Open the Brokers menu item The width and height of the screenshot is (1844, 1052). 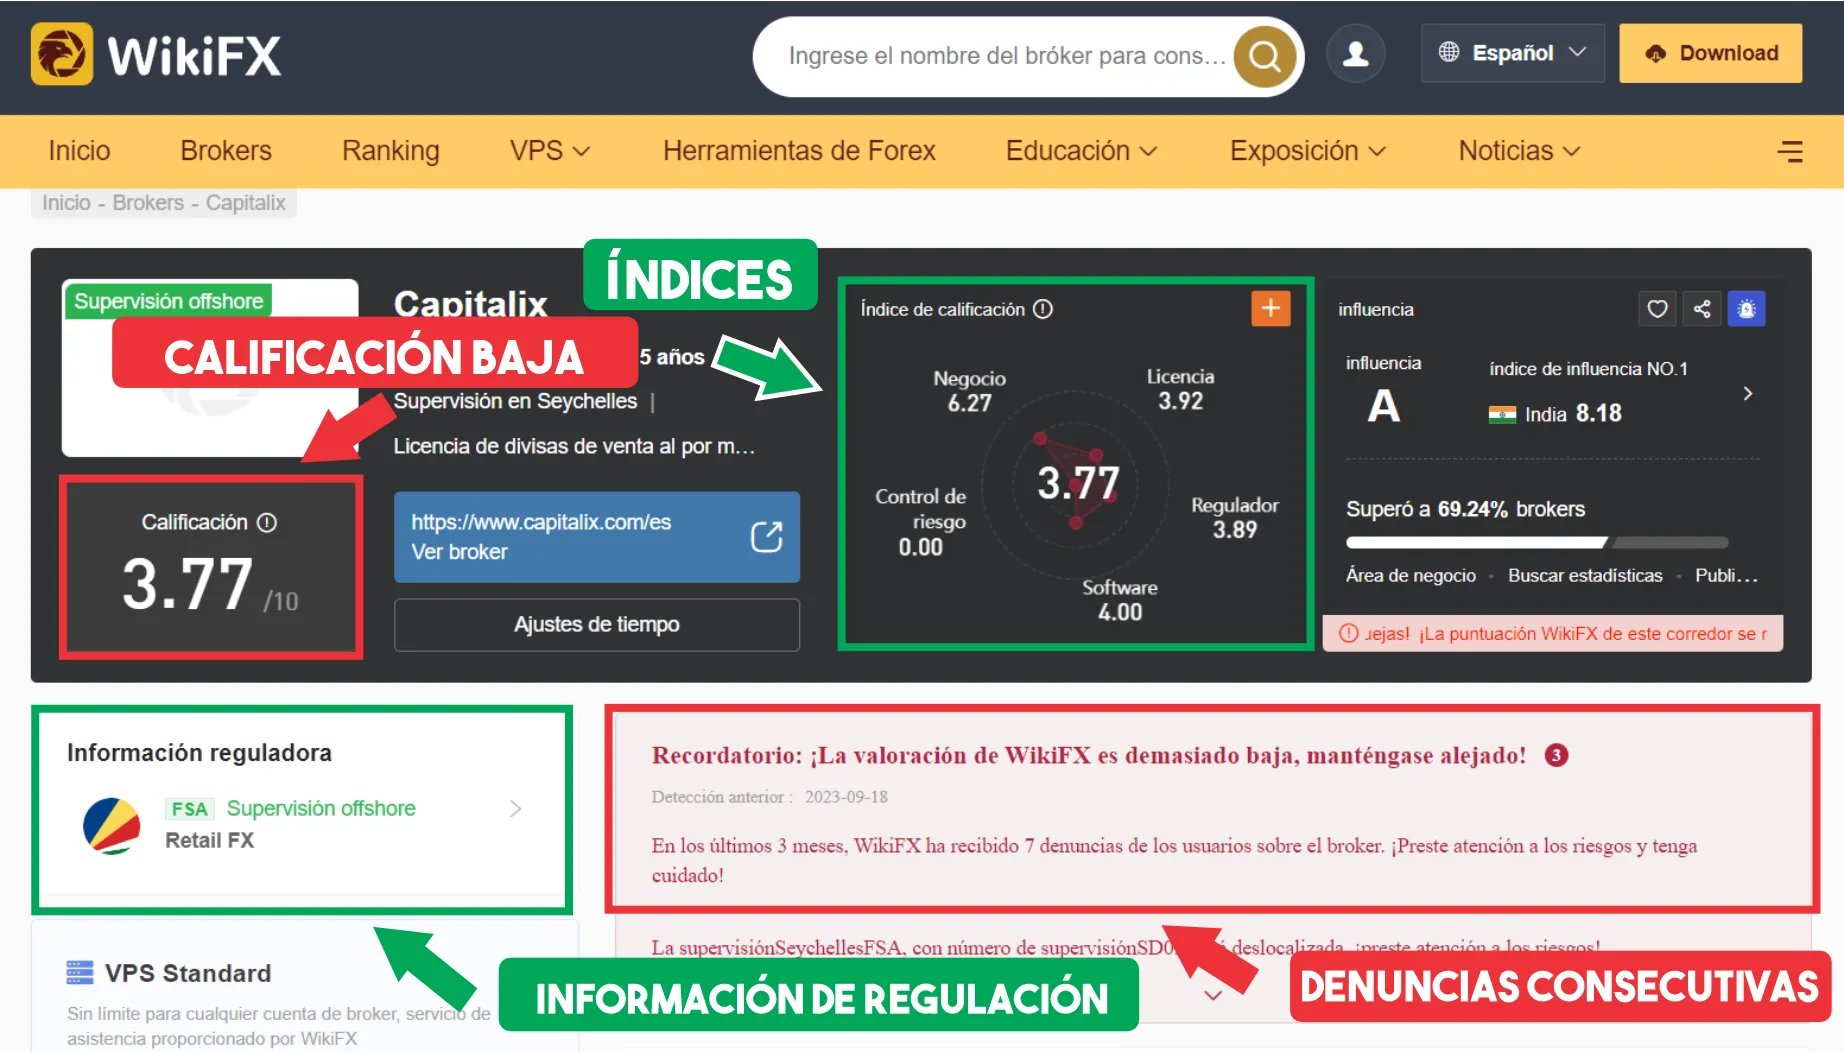coord(226,151)
